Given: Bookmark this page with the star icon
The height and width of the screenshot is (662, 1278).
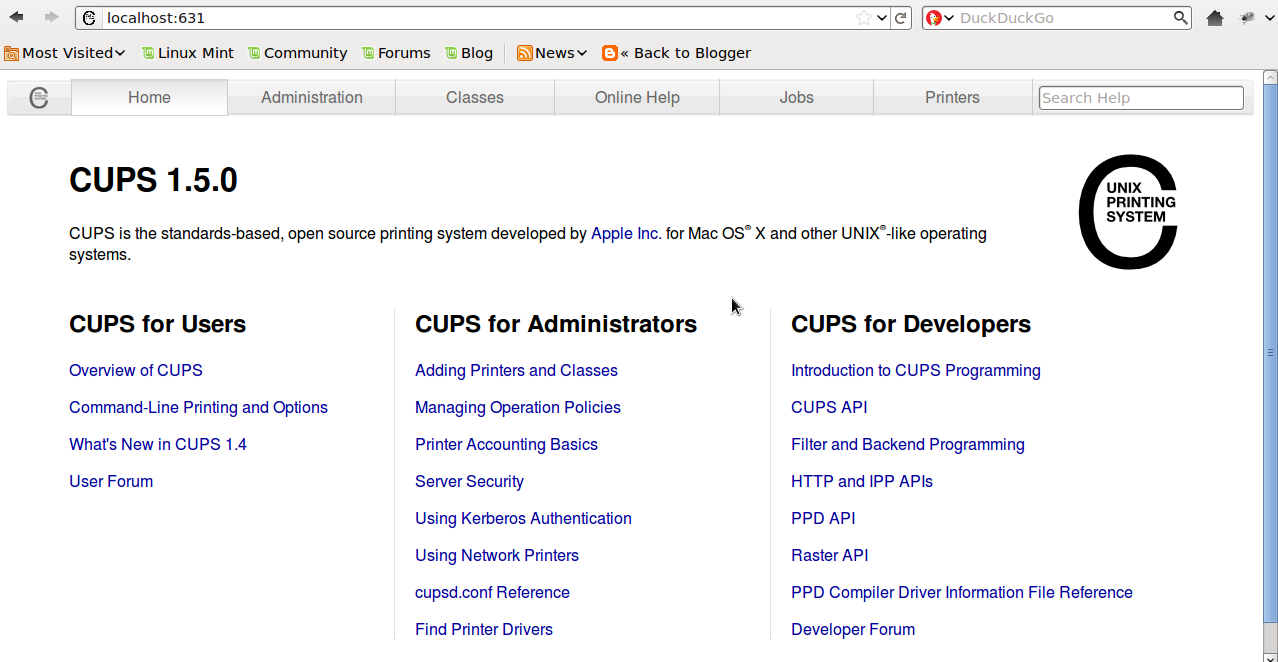Looking at the screenshot, I should (863, 18).
